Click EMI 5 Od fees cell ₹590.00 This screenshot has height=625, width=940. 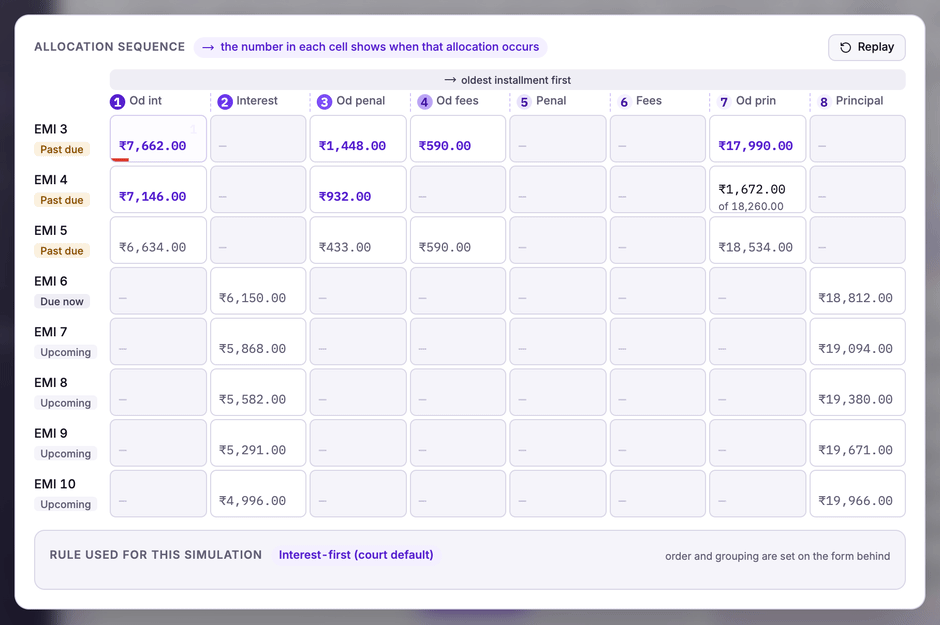(458, 240)
